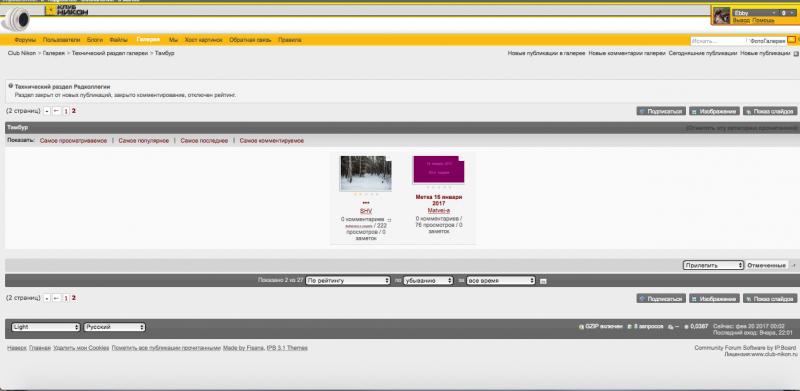Click the bottom Подписаться button
The width and height of the screenshot is (800, 391).
click(661, 299)
